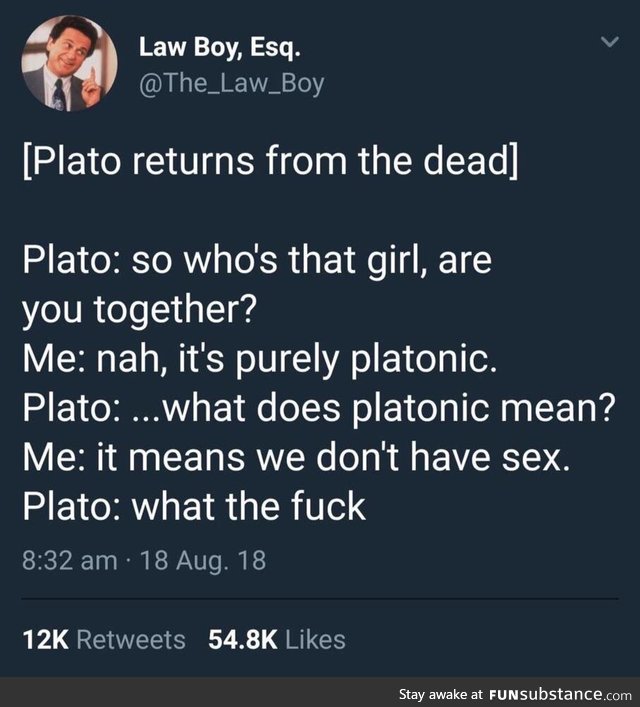Screen dimensions: 640x707
Task: Visit the FUNsubstance.com watermark link
Action: point(560,694)
